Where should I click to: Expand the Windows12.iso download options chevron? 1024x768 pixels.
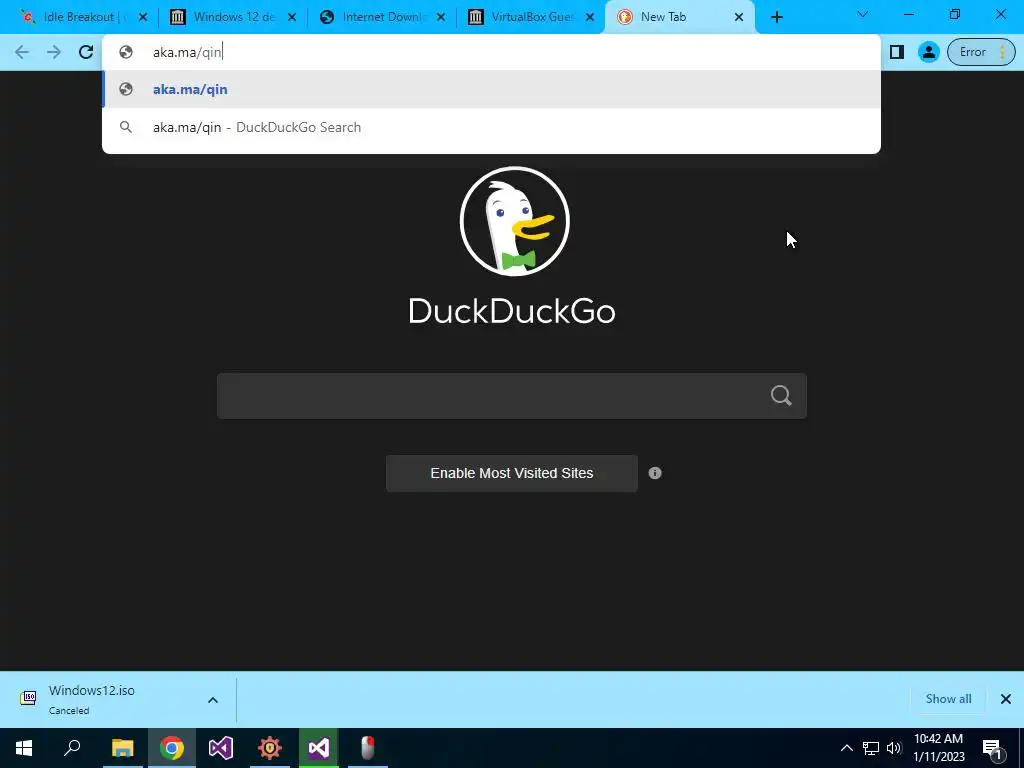click(x=213, y=700)
